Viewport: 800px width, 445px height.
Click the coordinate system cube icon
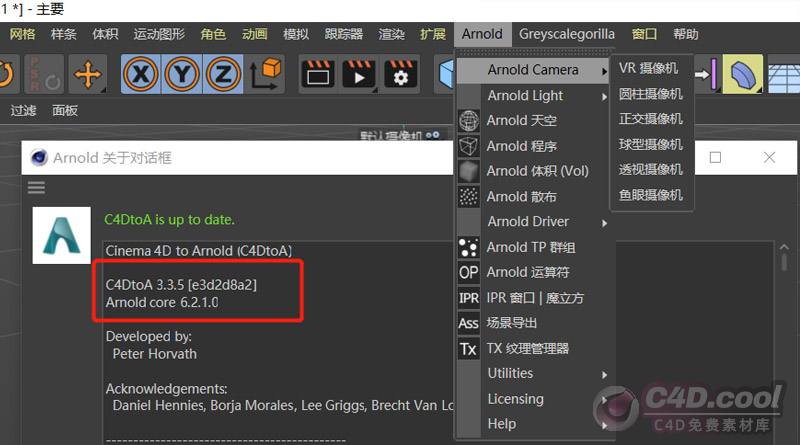click(265, 75)
